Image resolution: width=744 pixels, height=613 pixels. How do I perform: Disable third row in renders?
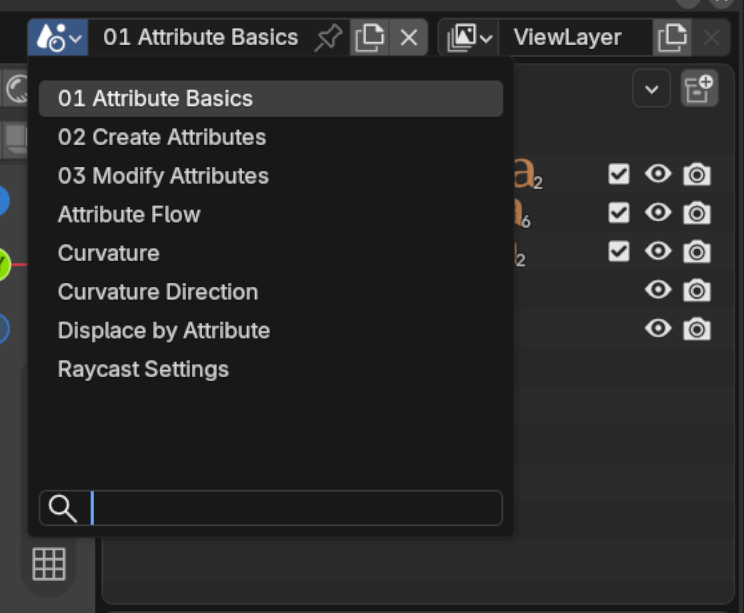tap(697, 251)
